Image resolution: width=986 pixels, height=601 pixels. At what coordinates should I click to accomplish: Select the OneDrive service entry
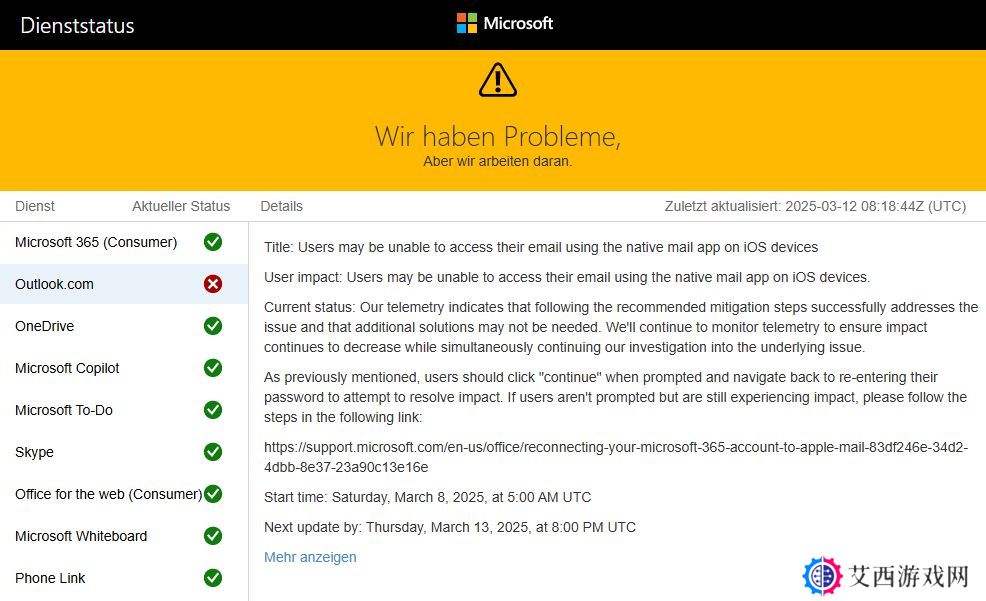124,326
